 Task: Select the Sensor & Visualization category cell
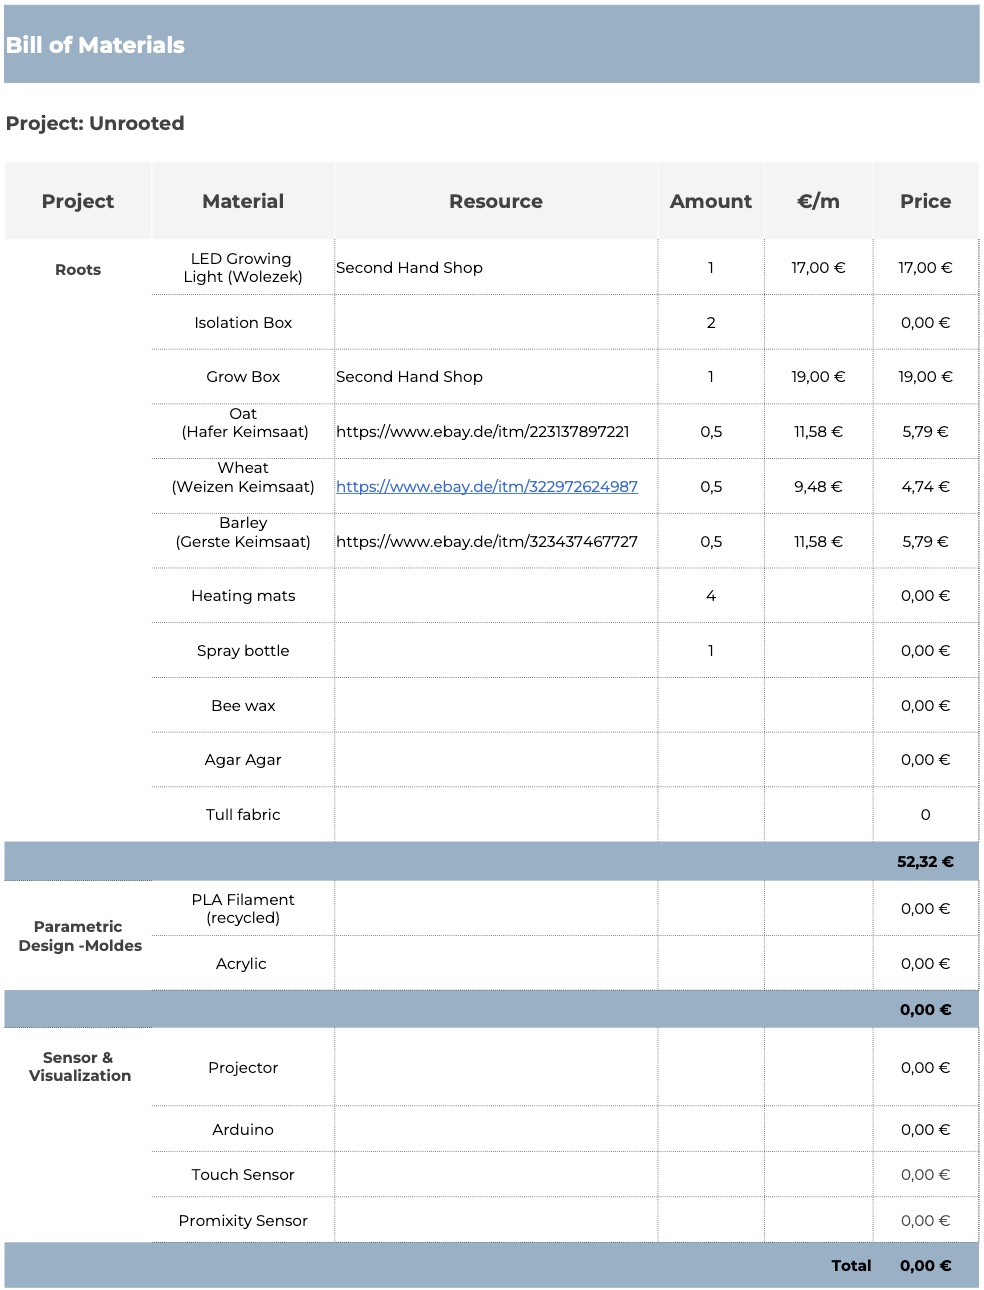[x=79, y=1067]
